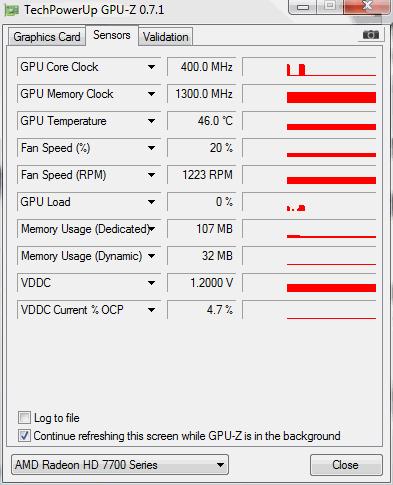Expand the VDDC sensor dropdown
This screenshot has width=393, height=485.
click(x=151, y=283)
